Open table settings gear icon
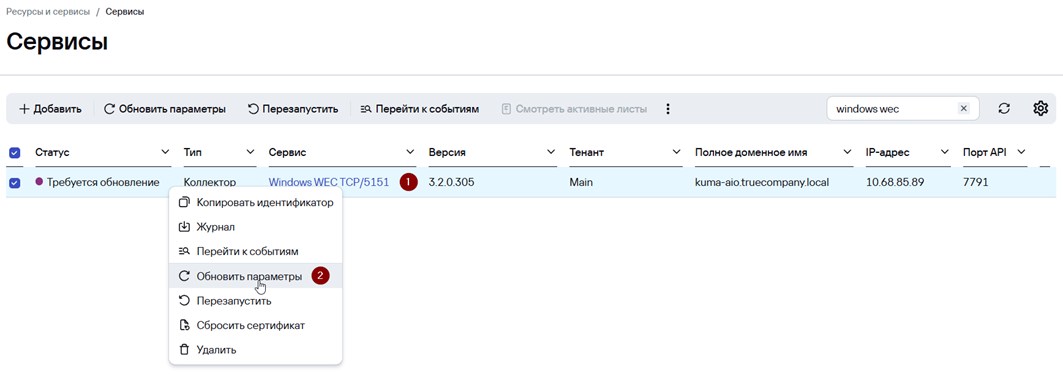1063x381 pixels. pyautogui.click(x=1041, y=108)
